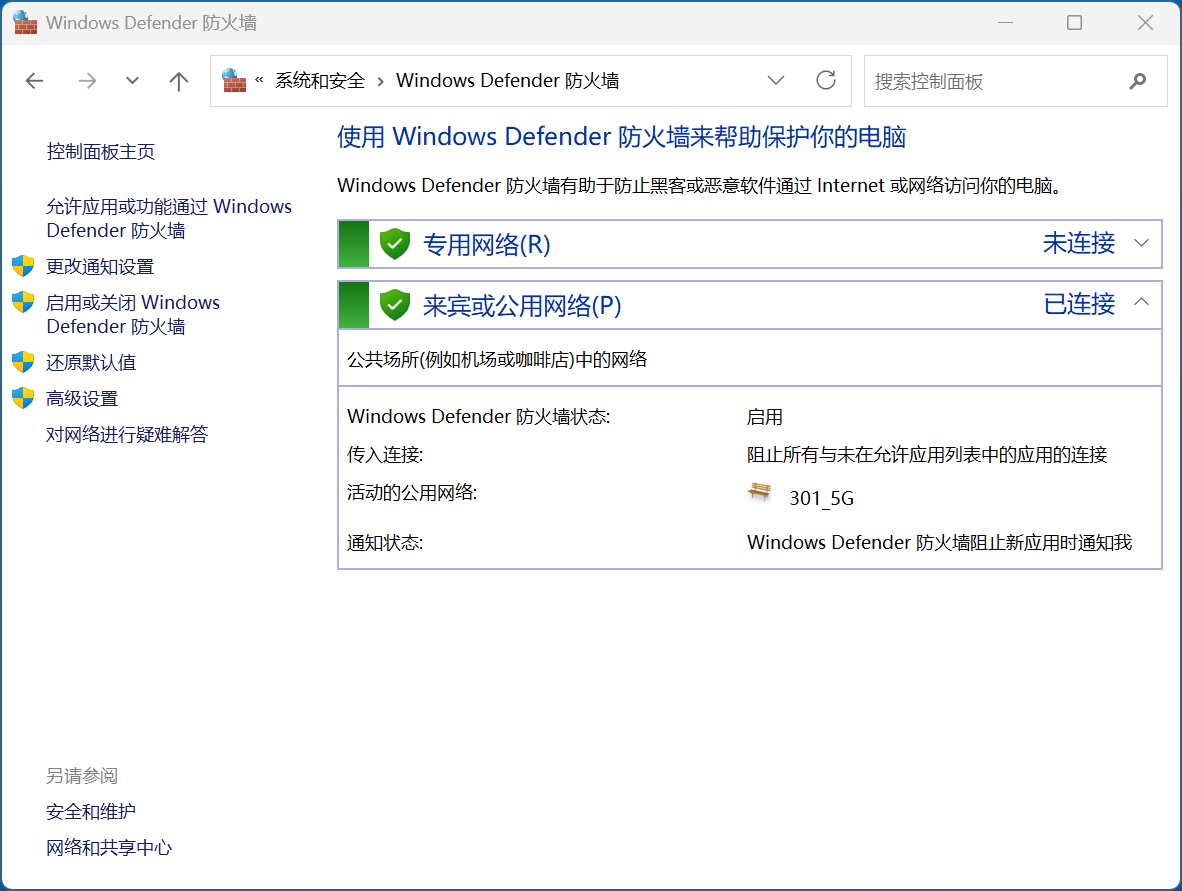Maximize the firewall window
This screenshot has width=1182, height=891.
pos(1074,23)
